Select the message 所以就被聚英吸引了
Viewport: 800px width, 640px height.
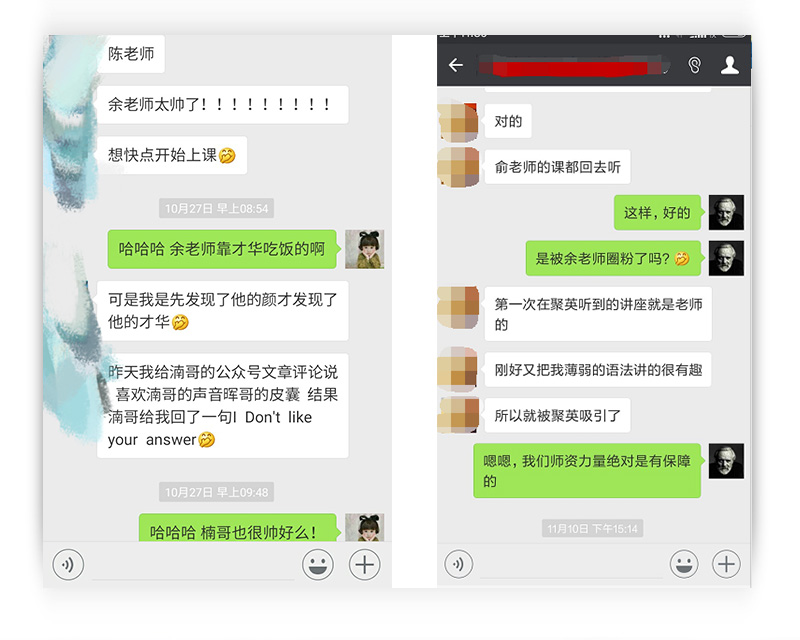pyautogui.click(x=557, y=415)
